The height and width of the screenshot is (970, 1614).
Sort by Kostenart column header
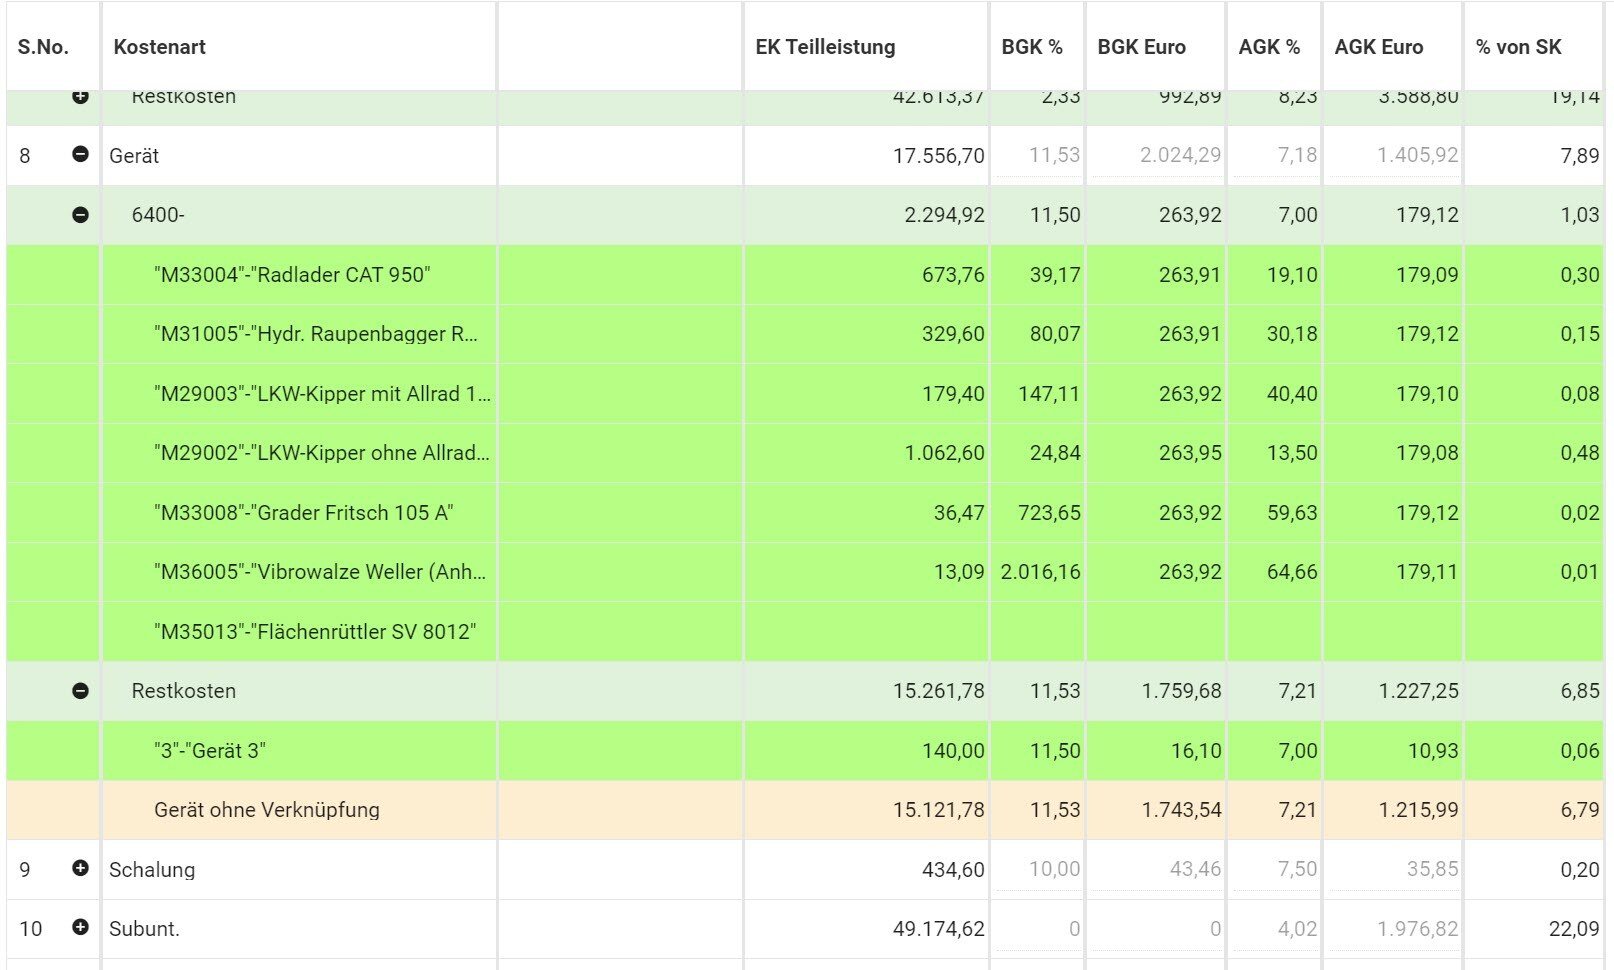(160, 47)
